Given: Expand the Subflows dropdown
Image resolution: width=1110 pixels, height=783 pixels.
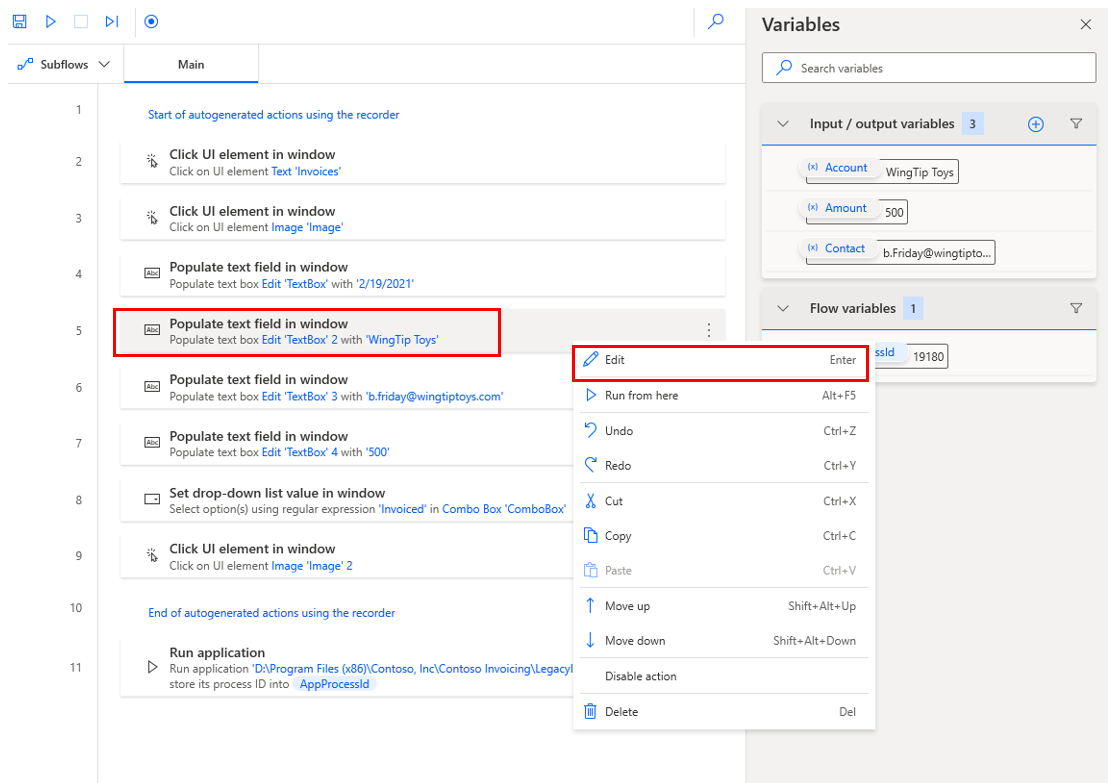Looking at the screenshot, I should 64,63.
